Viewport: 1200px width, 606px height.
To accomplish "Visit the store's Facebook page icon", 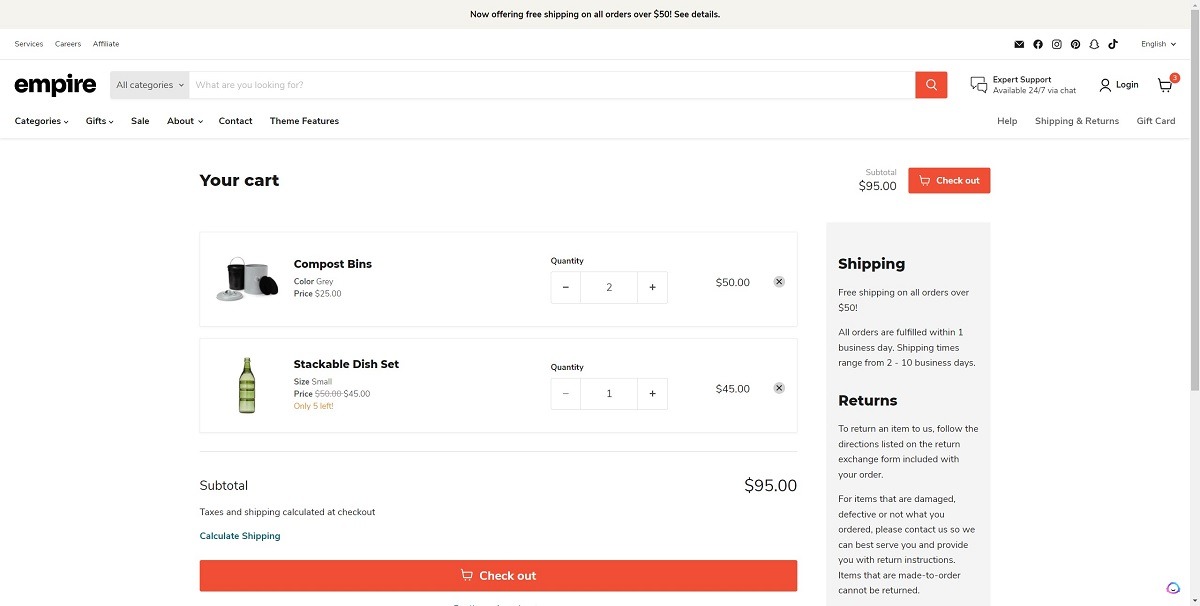I will click(1038, 44).
